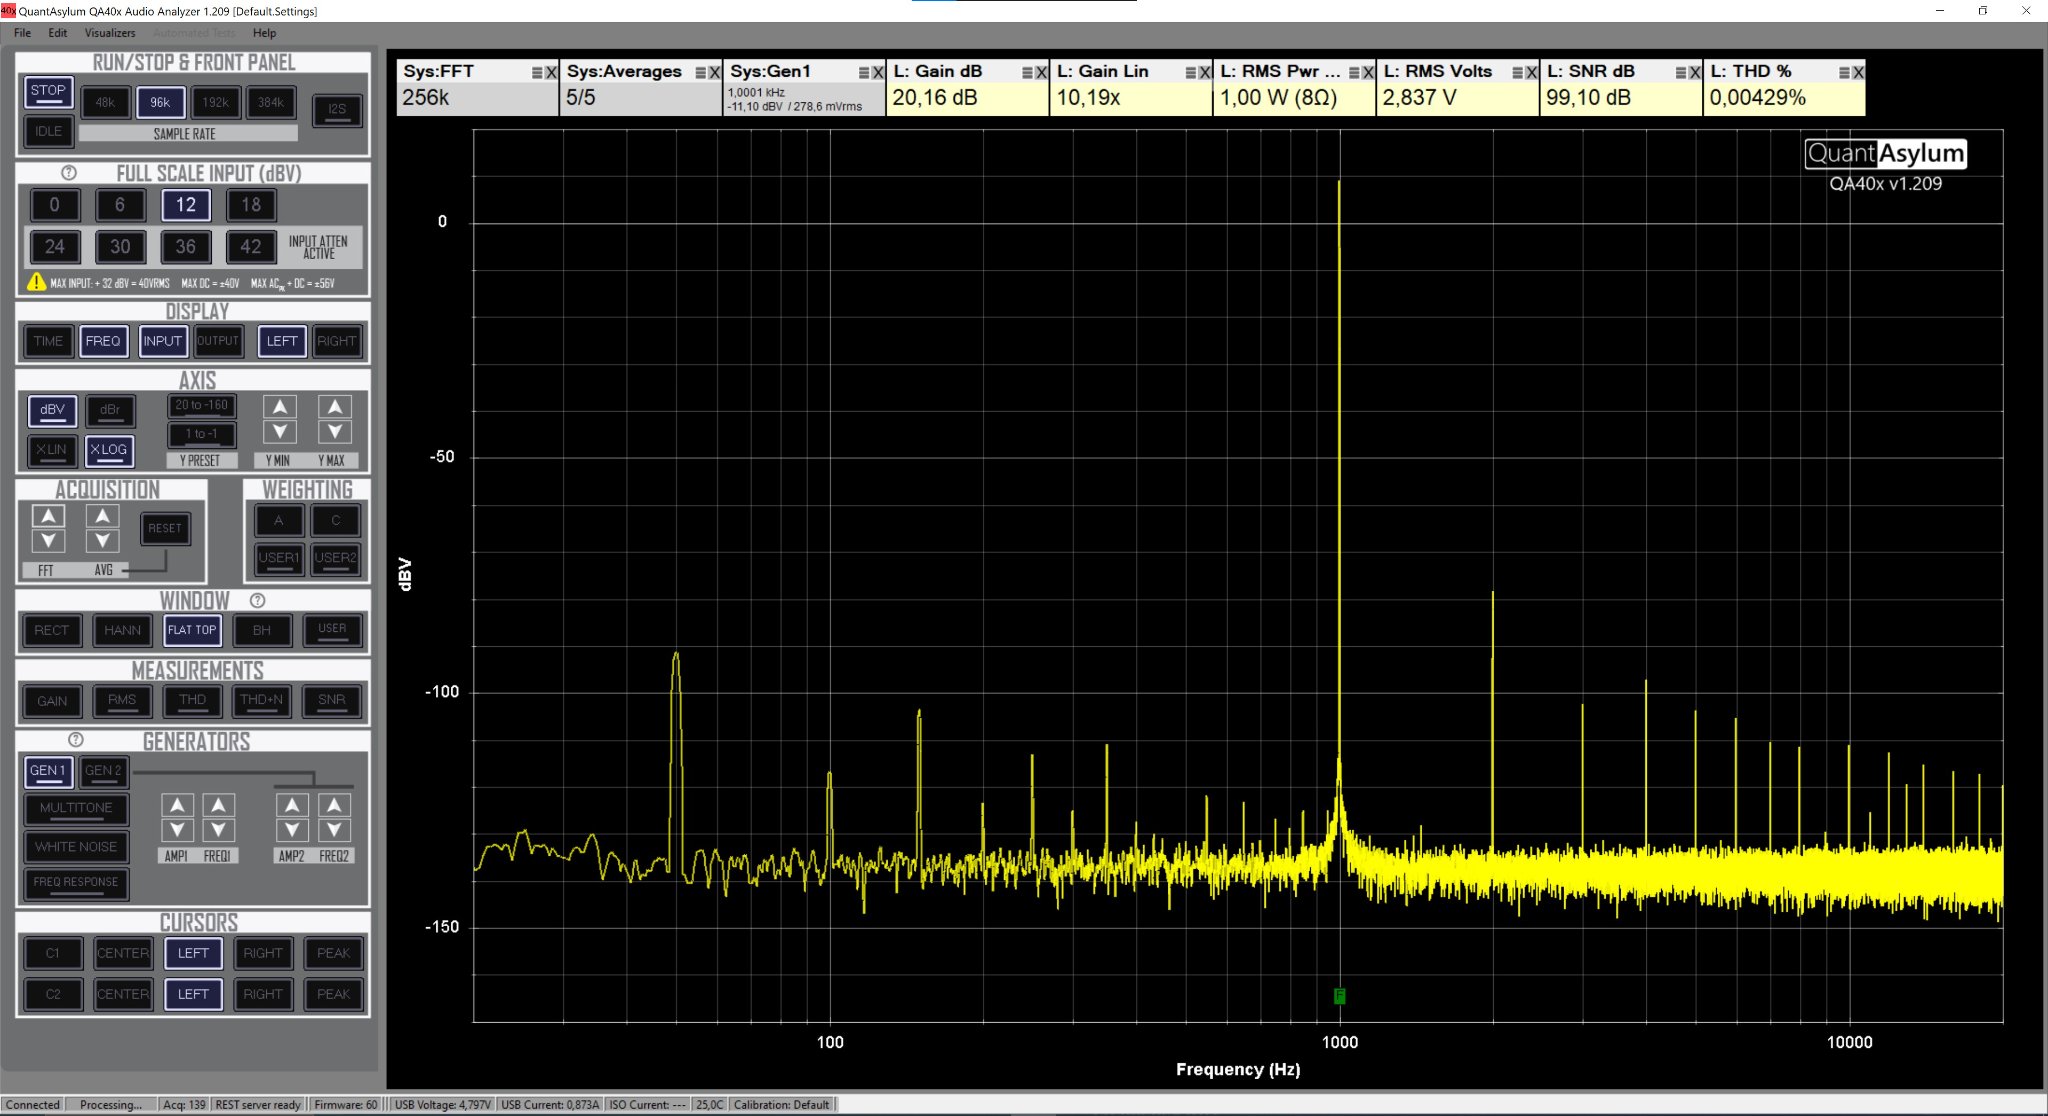Close the Sys:Gen1 readout box
The image size is (2048, 1116).
click(x=878, y=73)
